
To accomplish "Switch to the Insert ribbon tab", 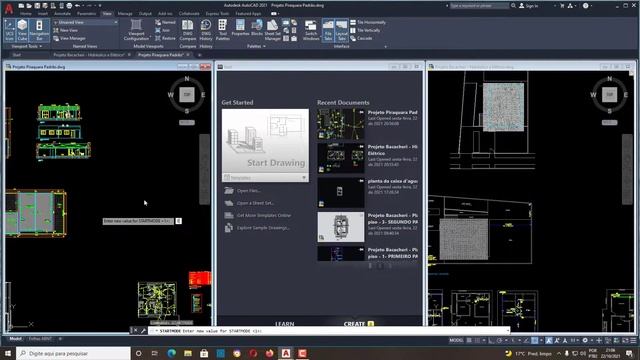I will click(x=42, y=13).
